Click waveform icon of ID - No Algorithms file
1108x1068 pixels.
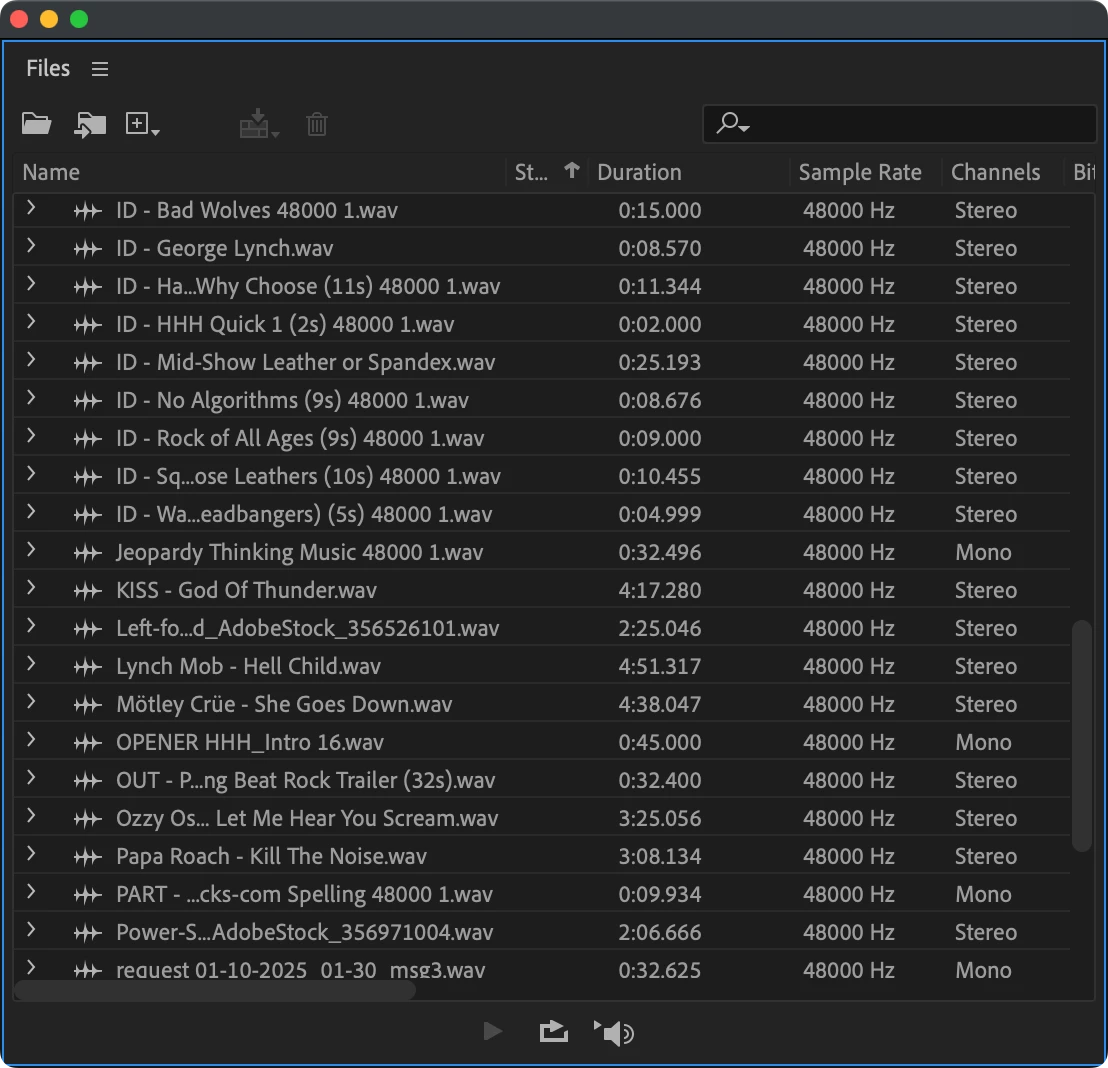click(x=88, y=401)
